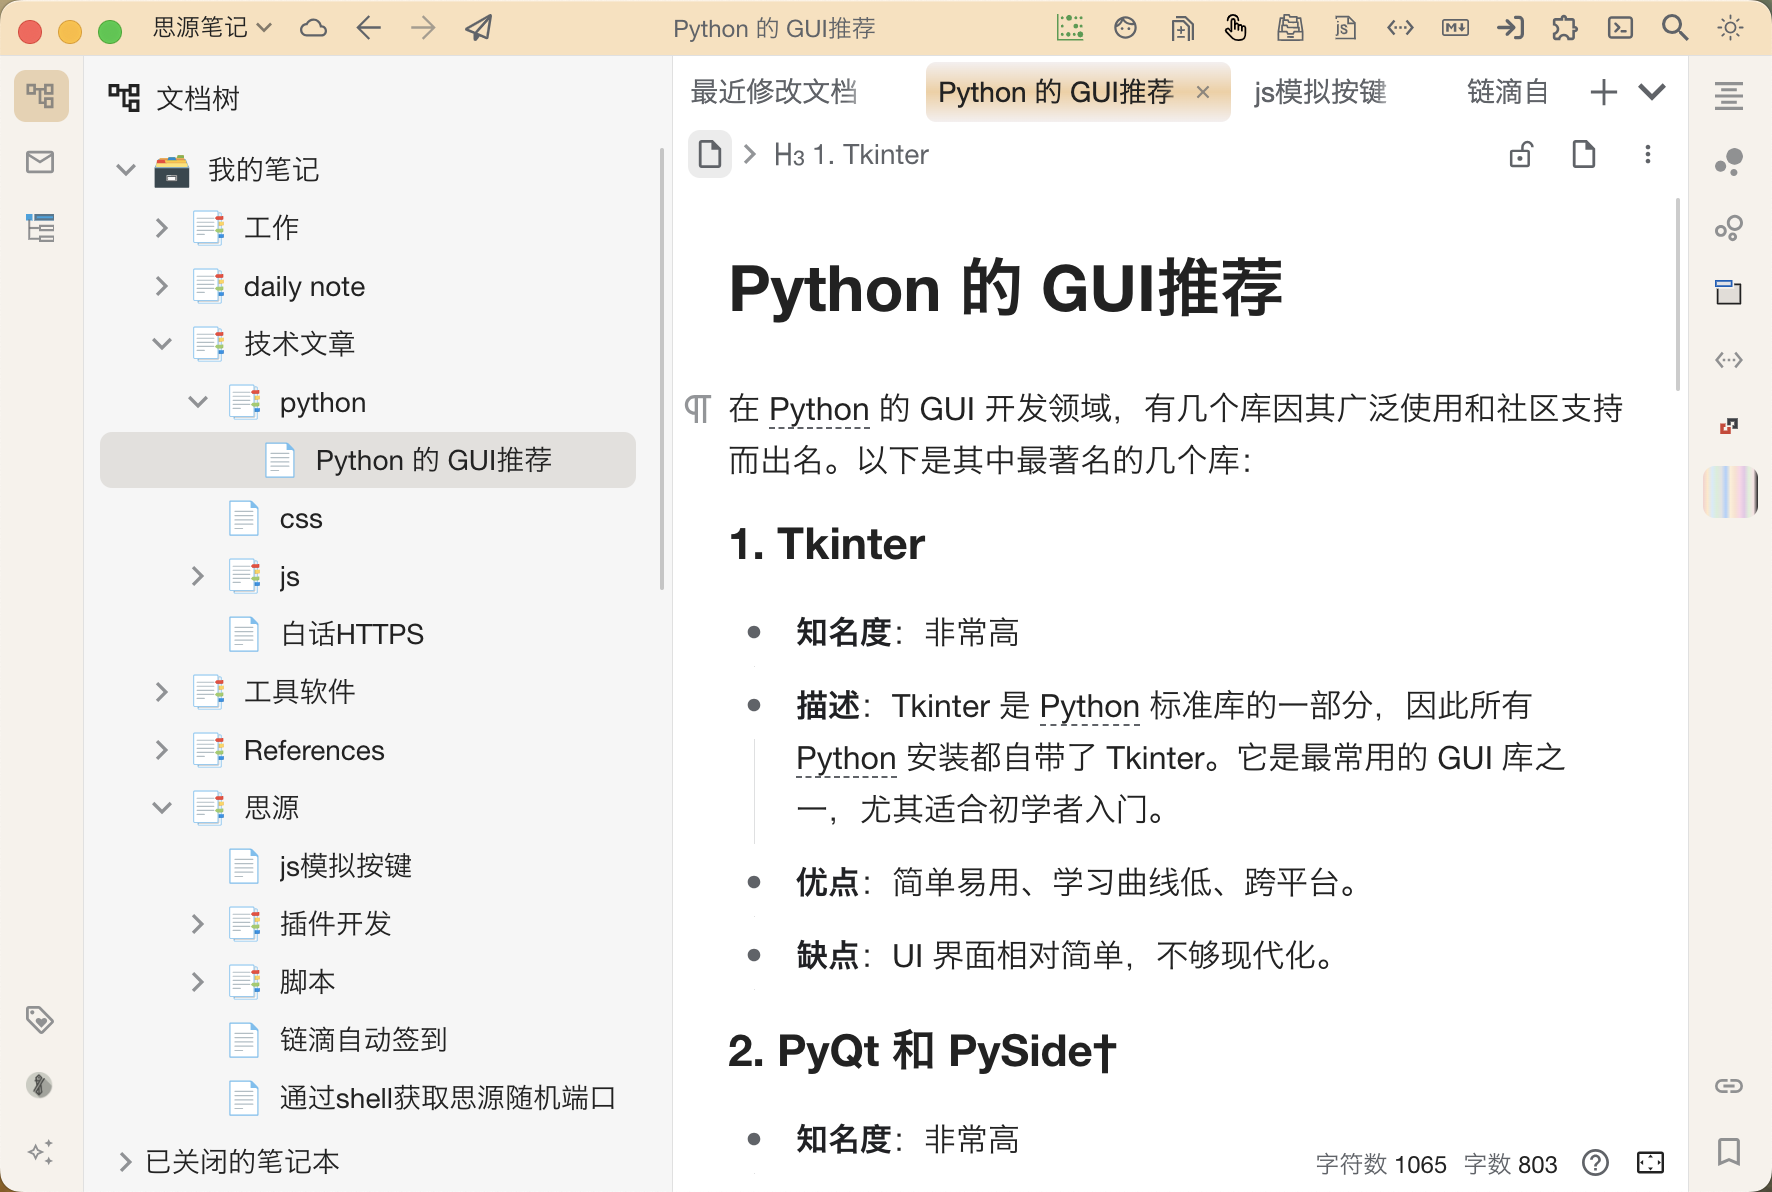Open the global search magnifier
The image size is (1772, 1192).
point(1675,28)
